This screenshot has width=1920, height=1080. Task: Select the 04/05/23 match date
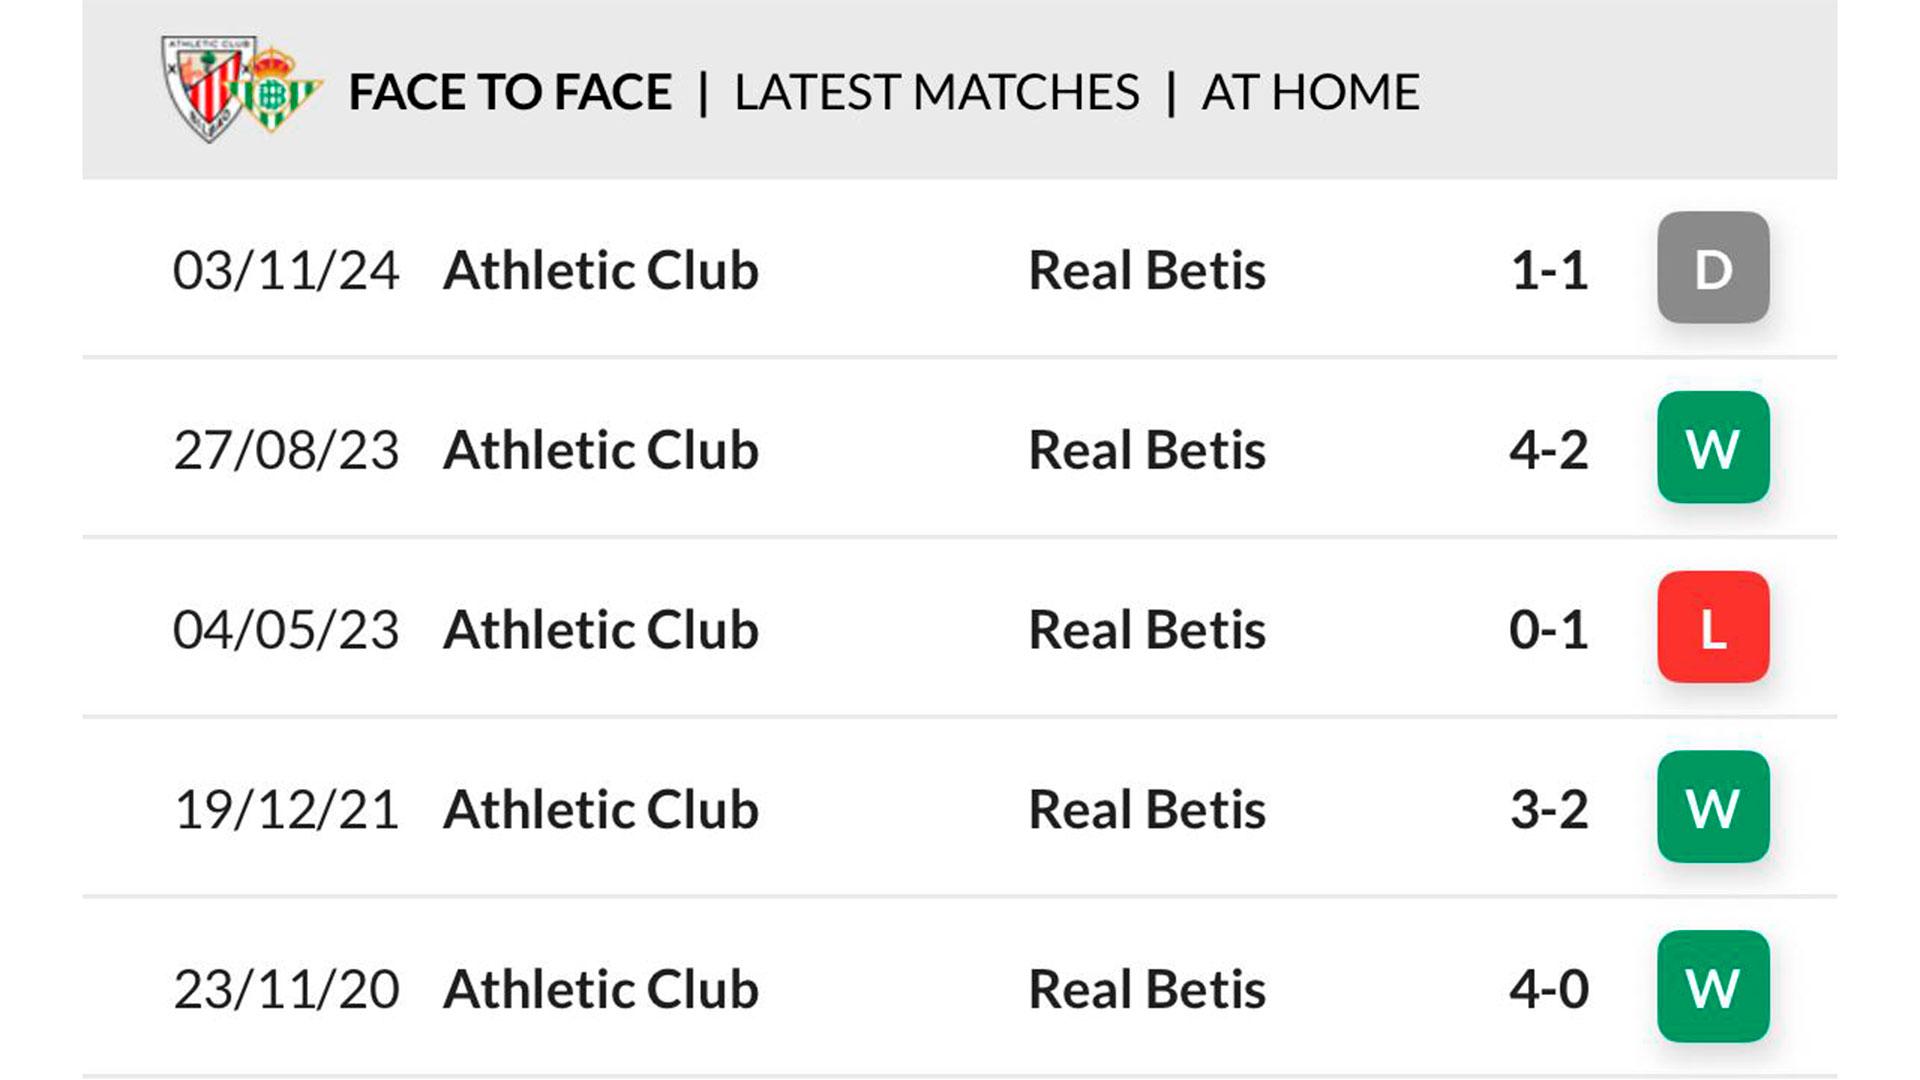coord(286,630)
